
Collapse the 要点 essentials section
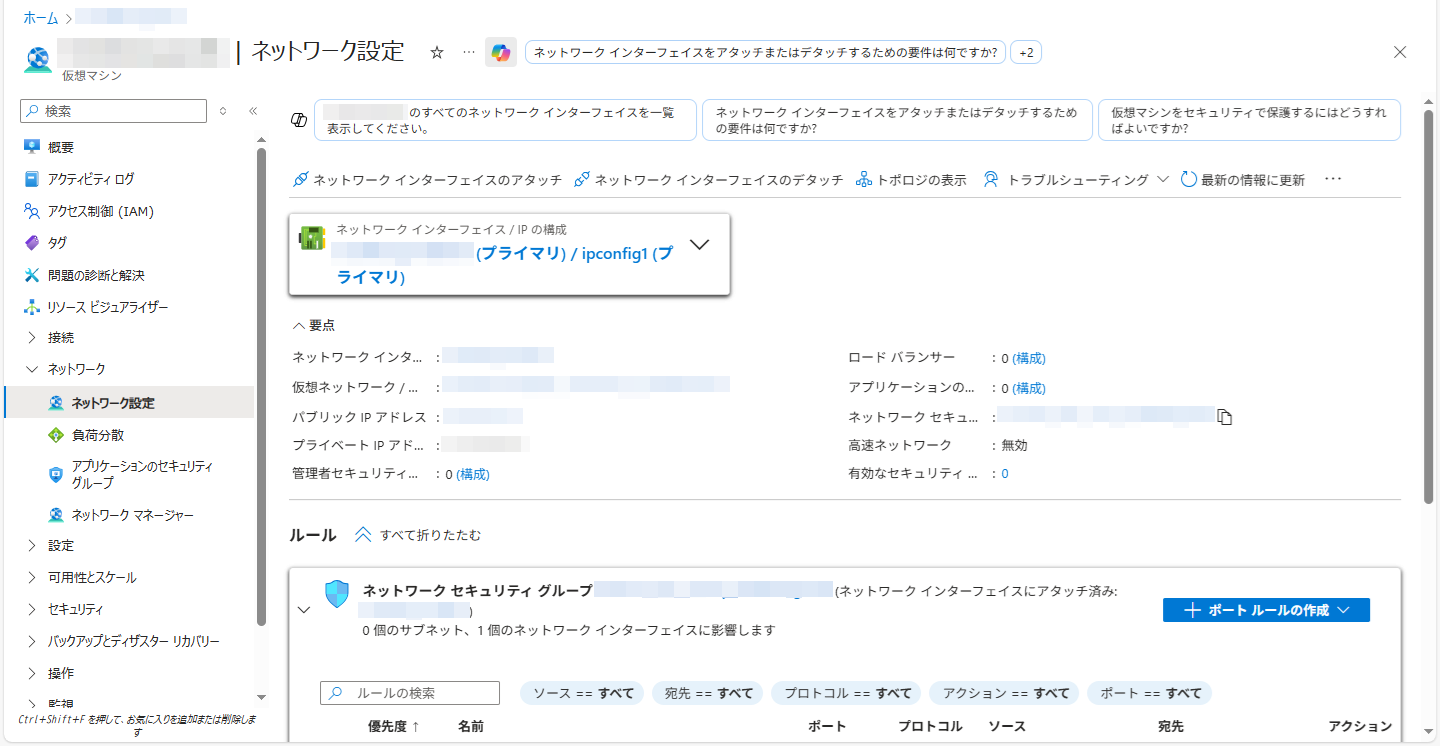pos(313,326)
